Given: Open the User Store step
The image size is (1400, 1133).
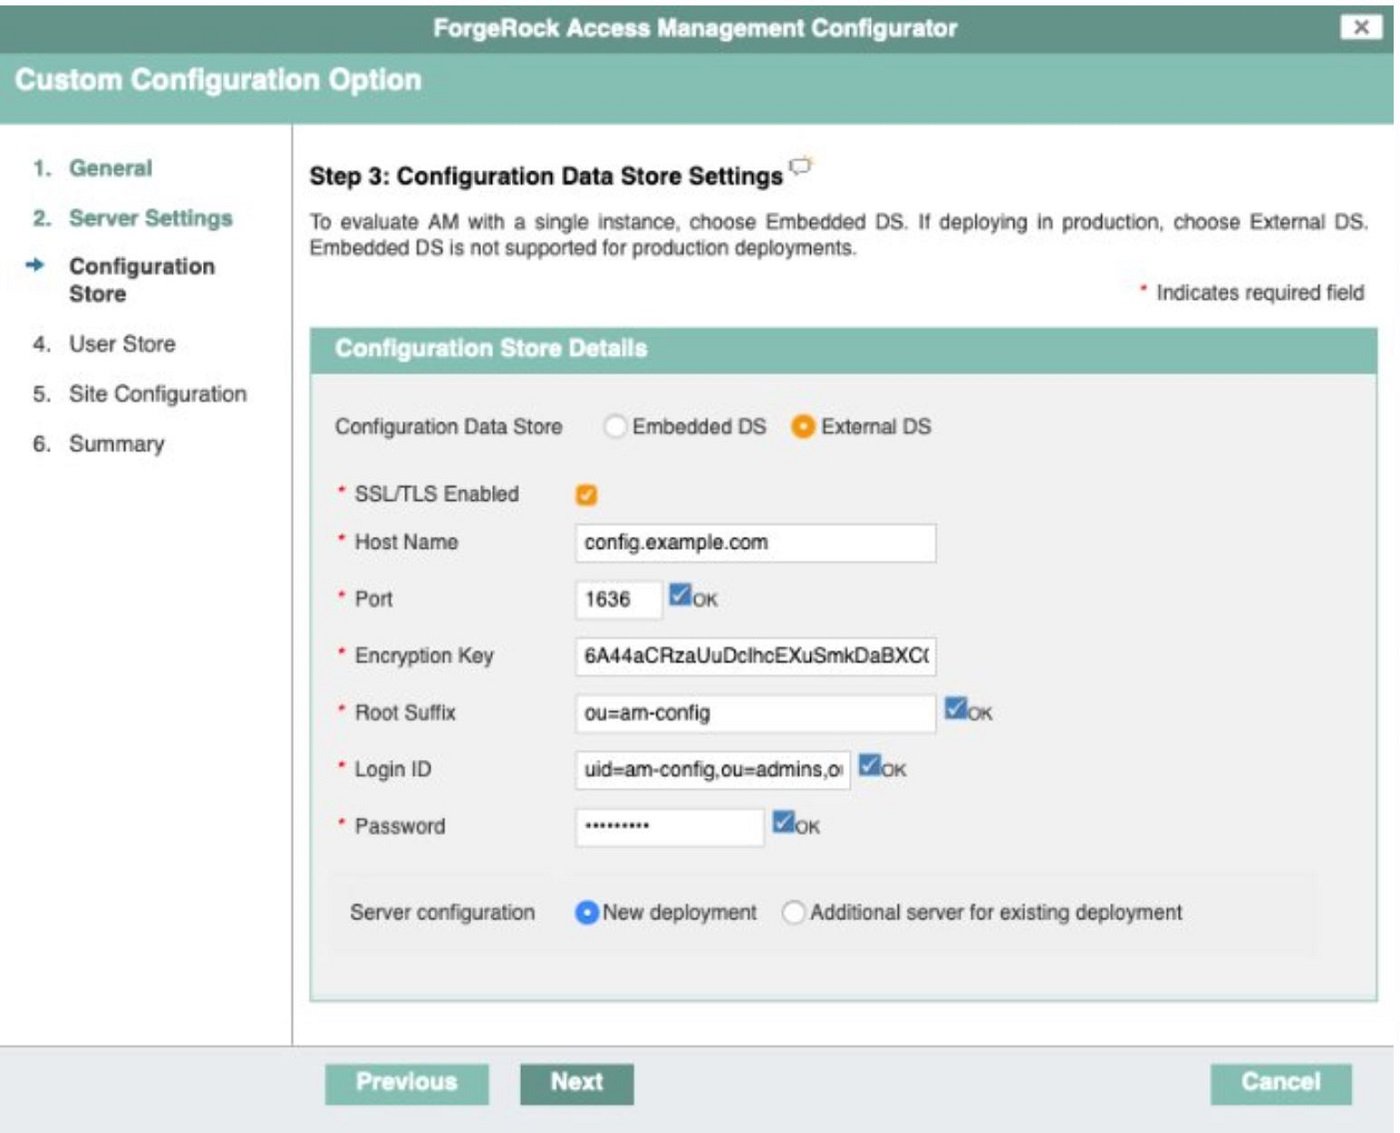Looking at the screenshot, I should 121,344.
